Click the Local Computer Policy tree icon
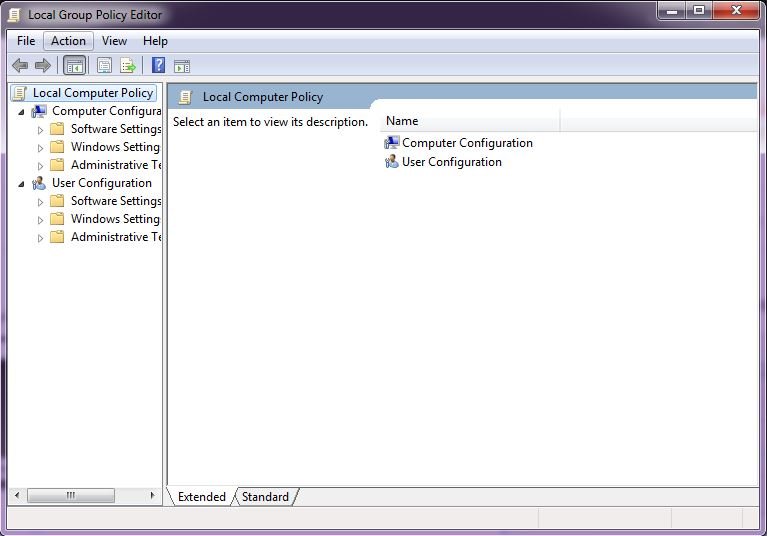 pyautogui.click(x=20, y=93)
